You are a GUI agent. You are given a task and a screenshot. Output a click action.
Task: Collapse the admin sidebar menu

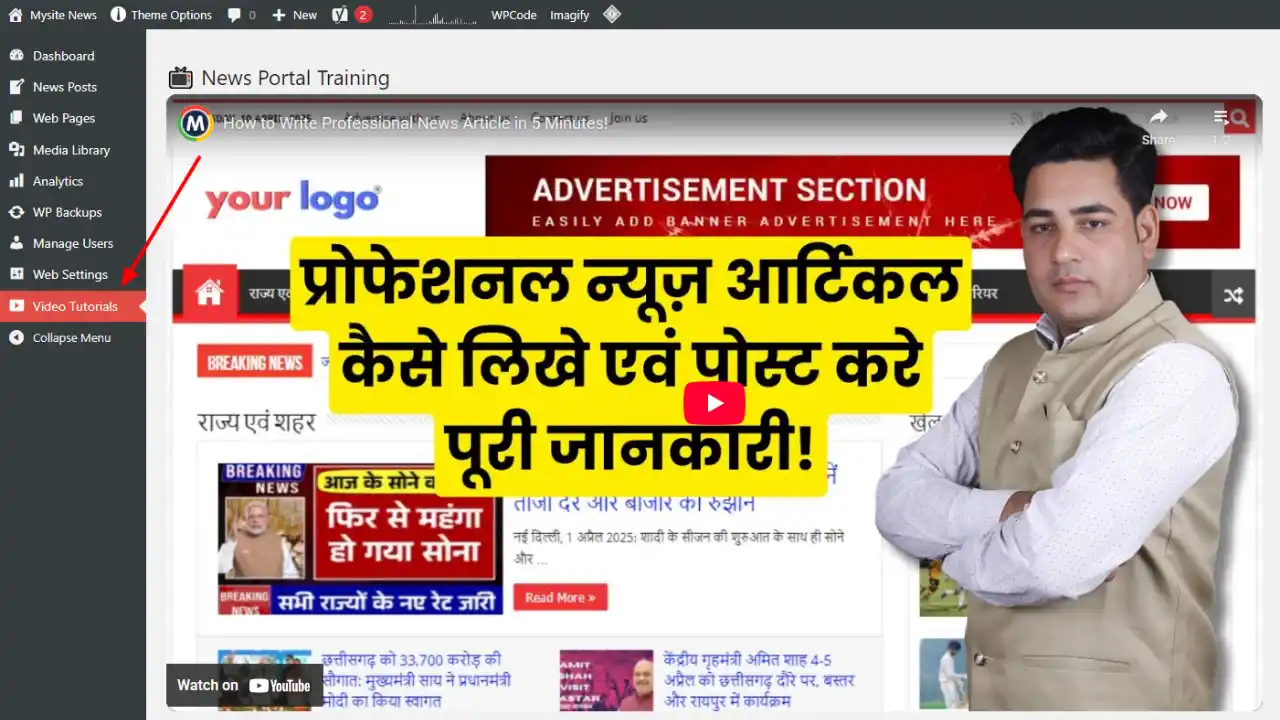tap(73, 337)
